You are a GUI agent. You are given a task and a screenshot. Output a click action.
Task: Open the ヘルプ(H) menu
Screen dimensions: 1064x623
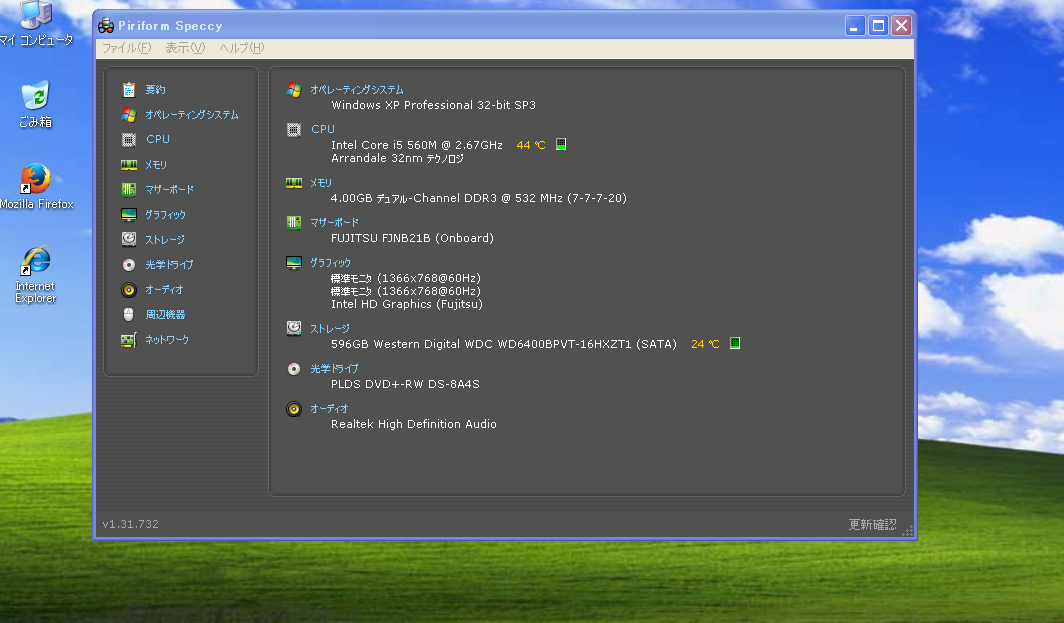coord(242,48)
